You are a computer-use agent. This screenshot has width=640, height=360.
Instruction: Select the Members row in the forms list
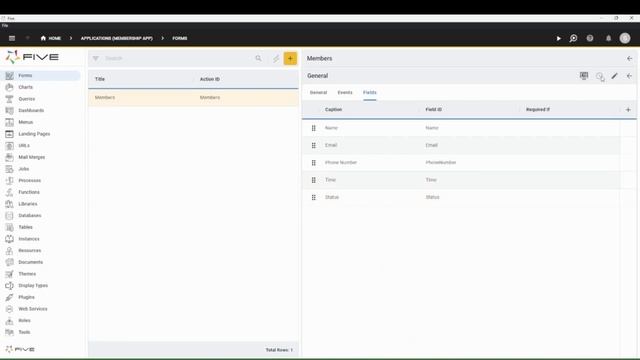point(193,98)
